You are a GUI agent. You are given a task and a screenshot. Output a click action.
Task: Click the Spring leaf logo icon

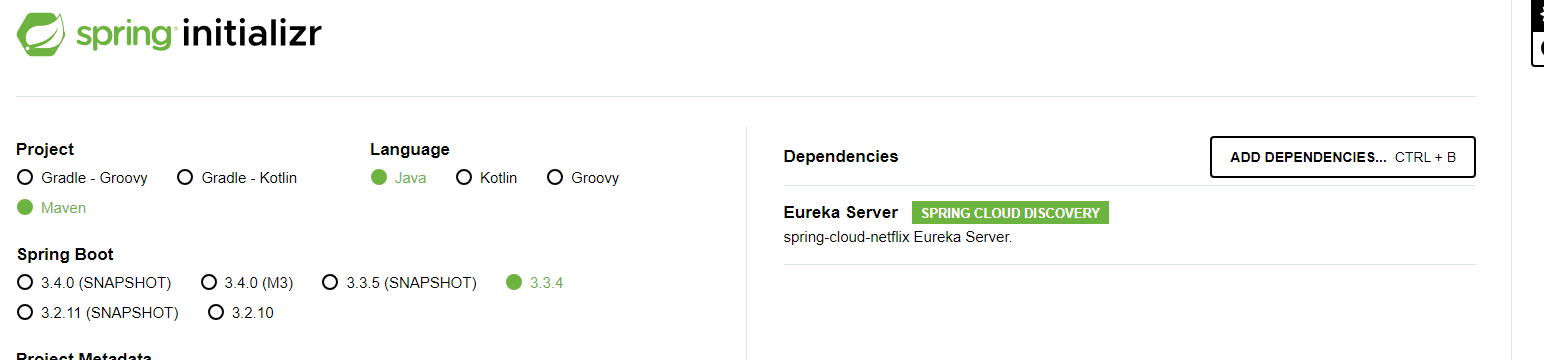tap(42, 34)
